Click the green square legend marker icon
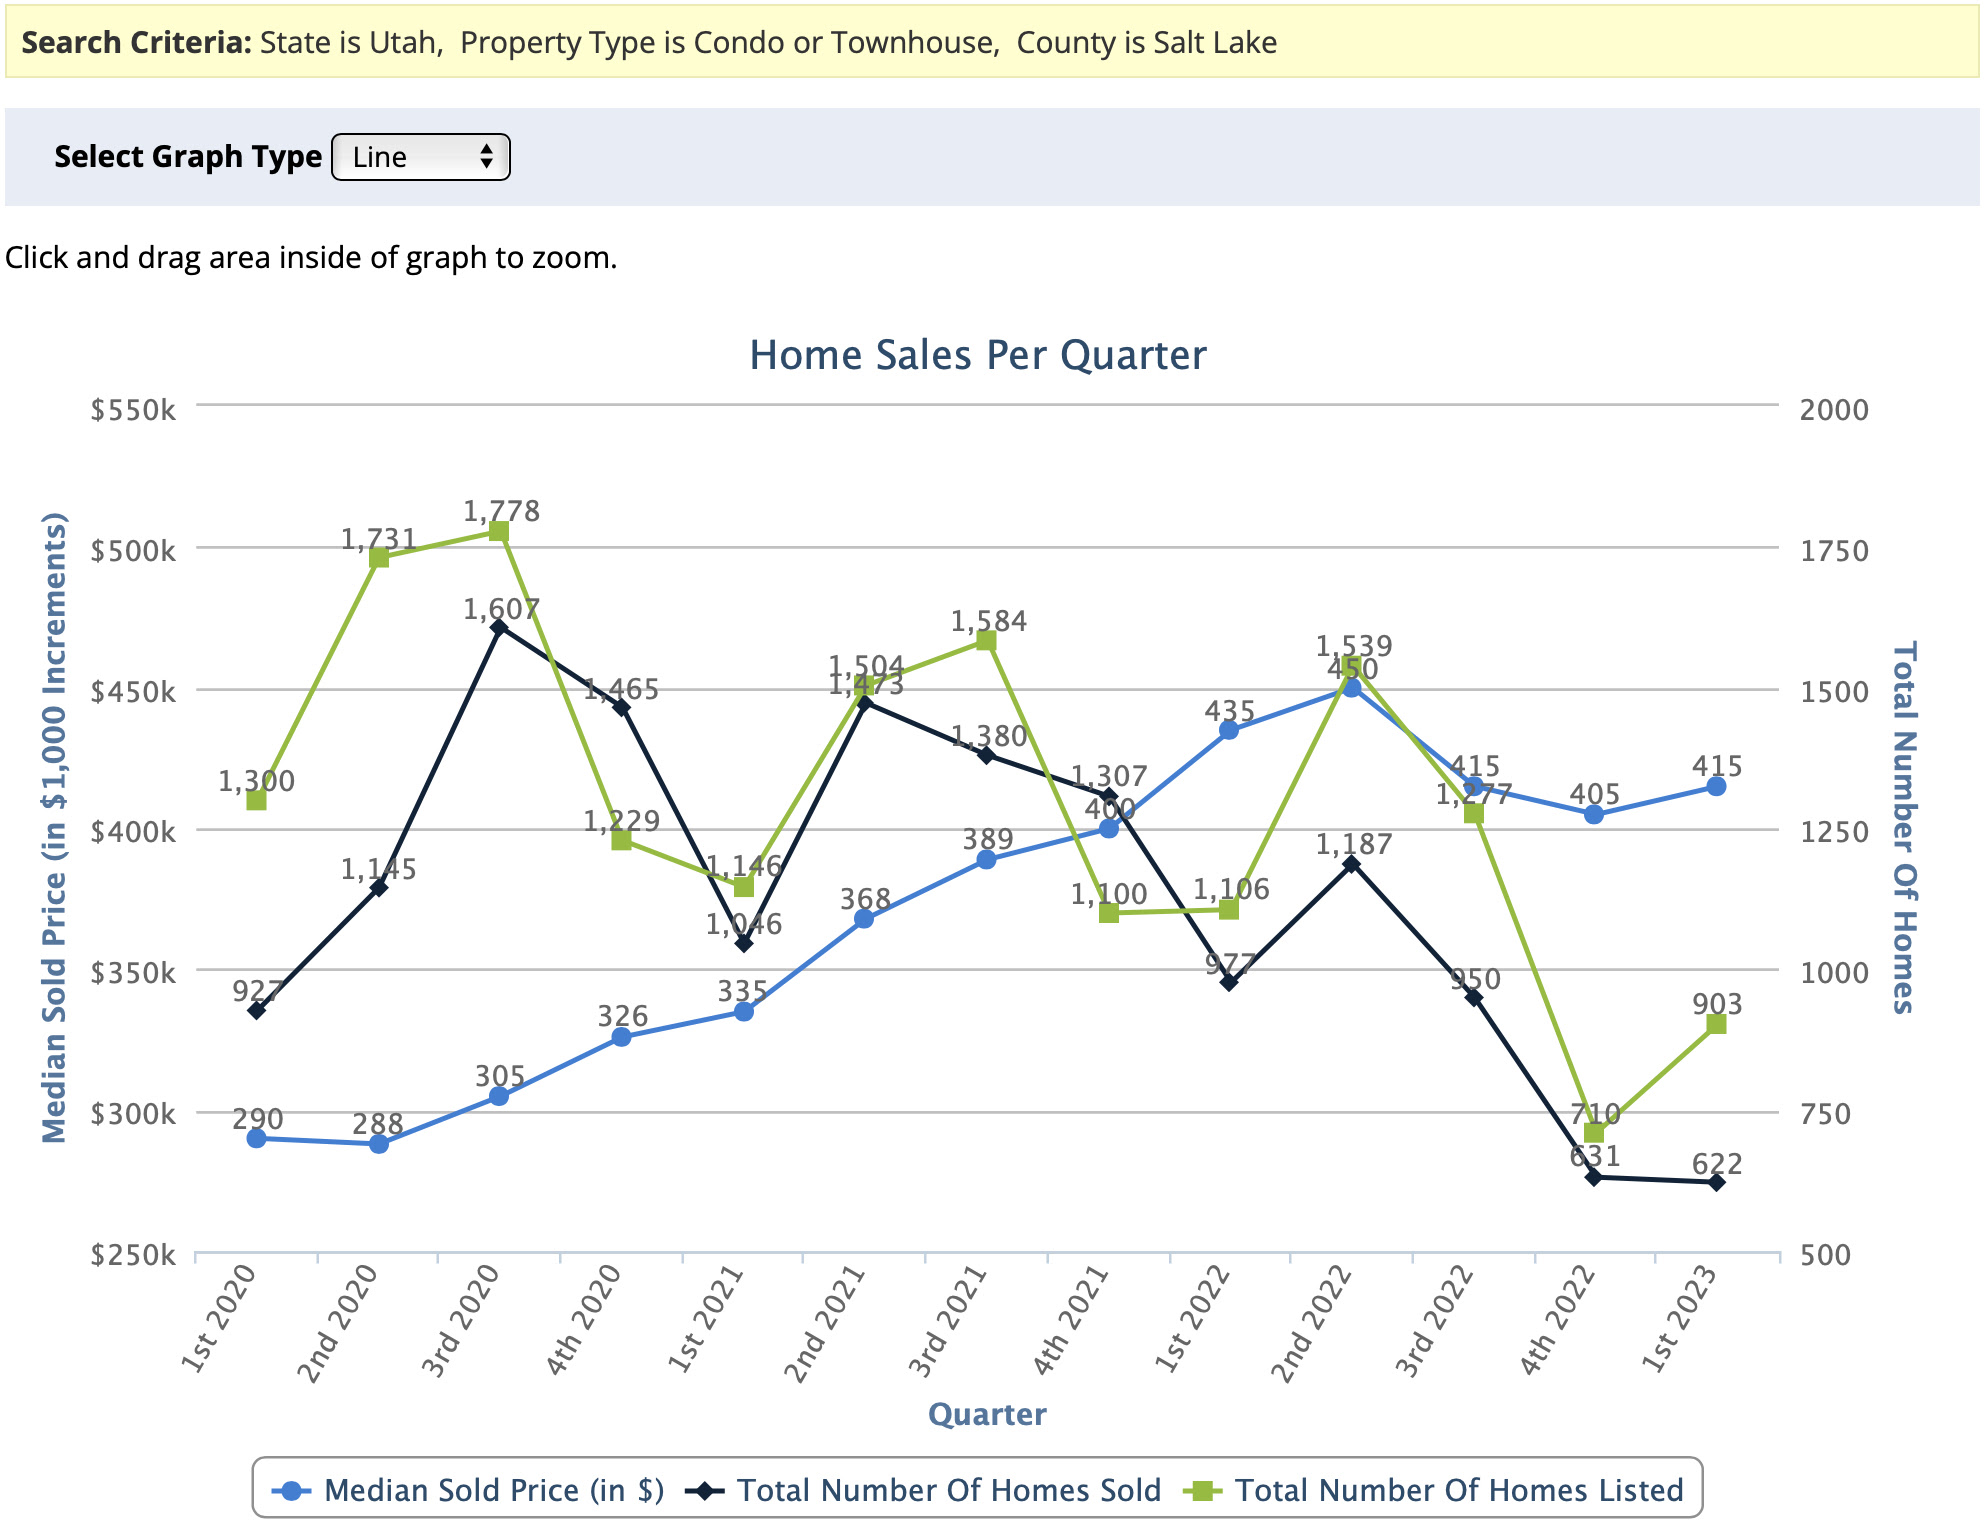This screenshot has width=1986, height=1526. (x=1203, y=1491)
